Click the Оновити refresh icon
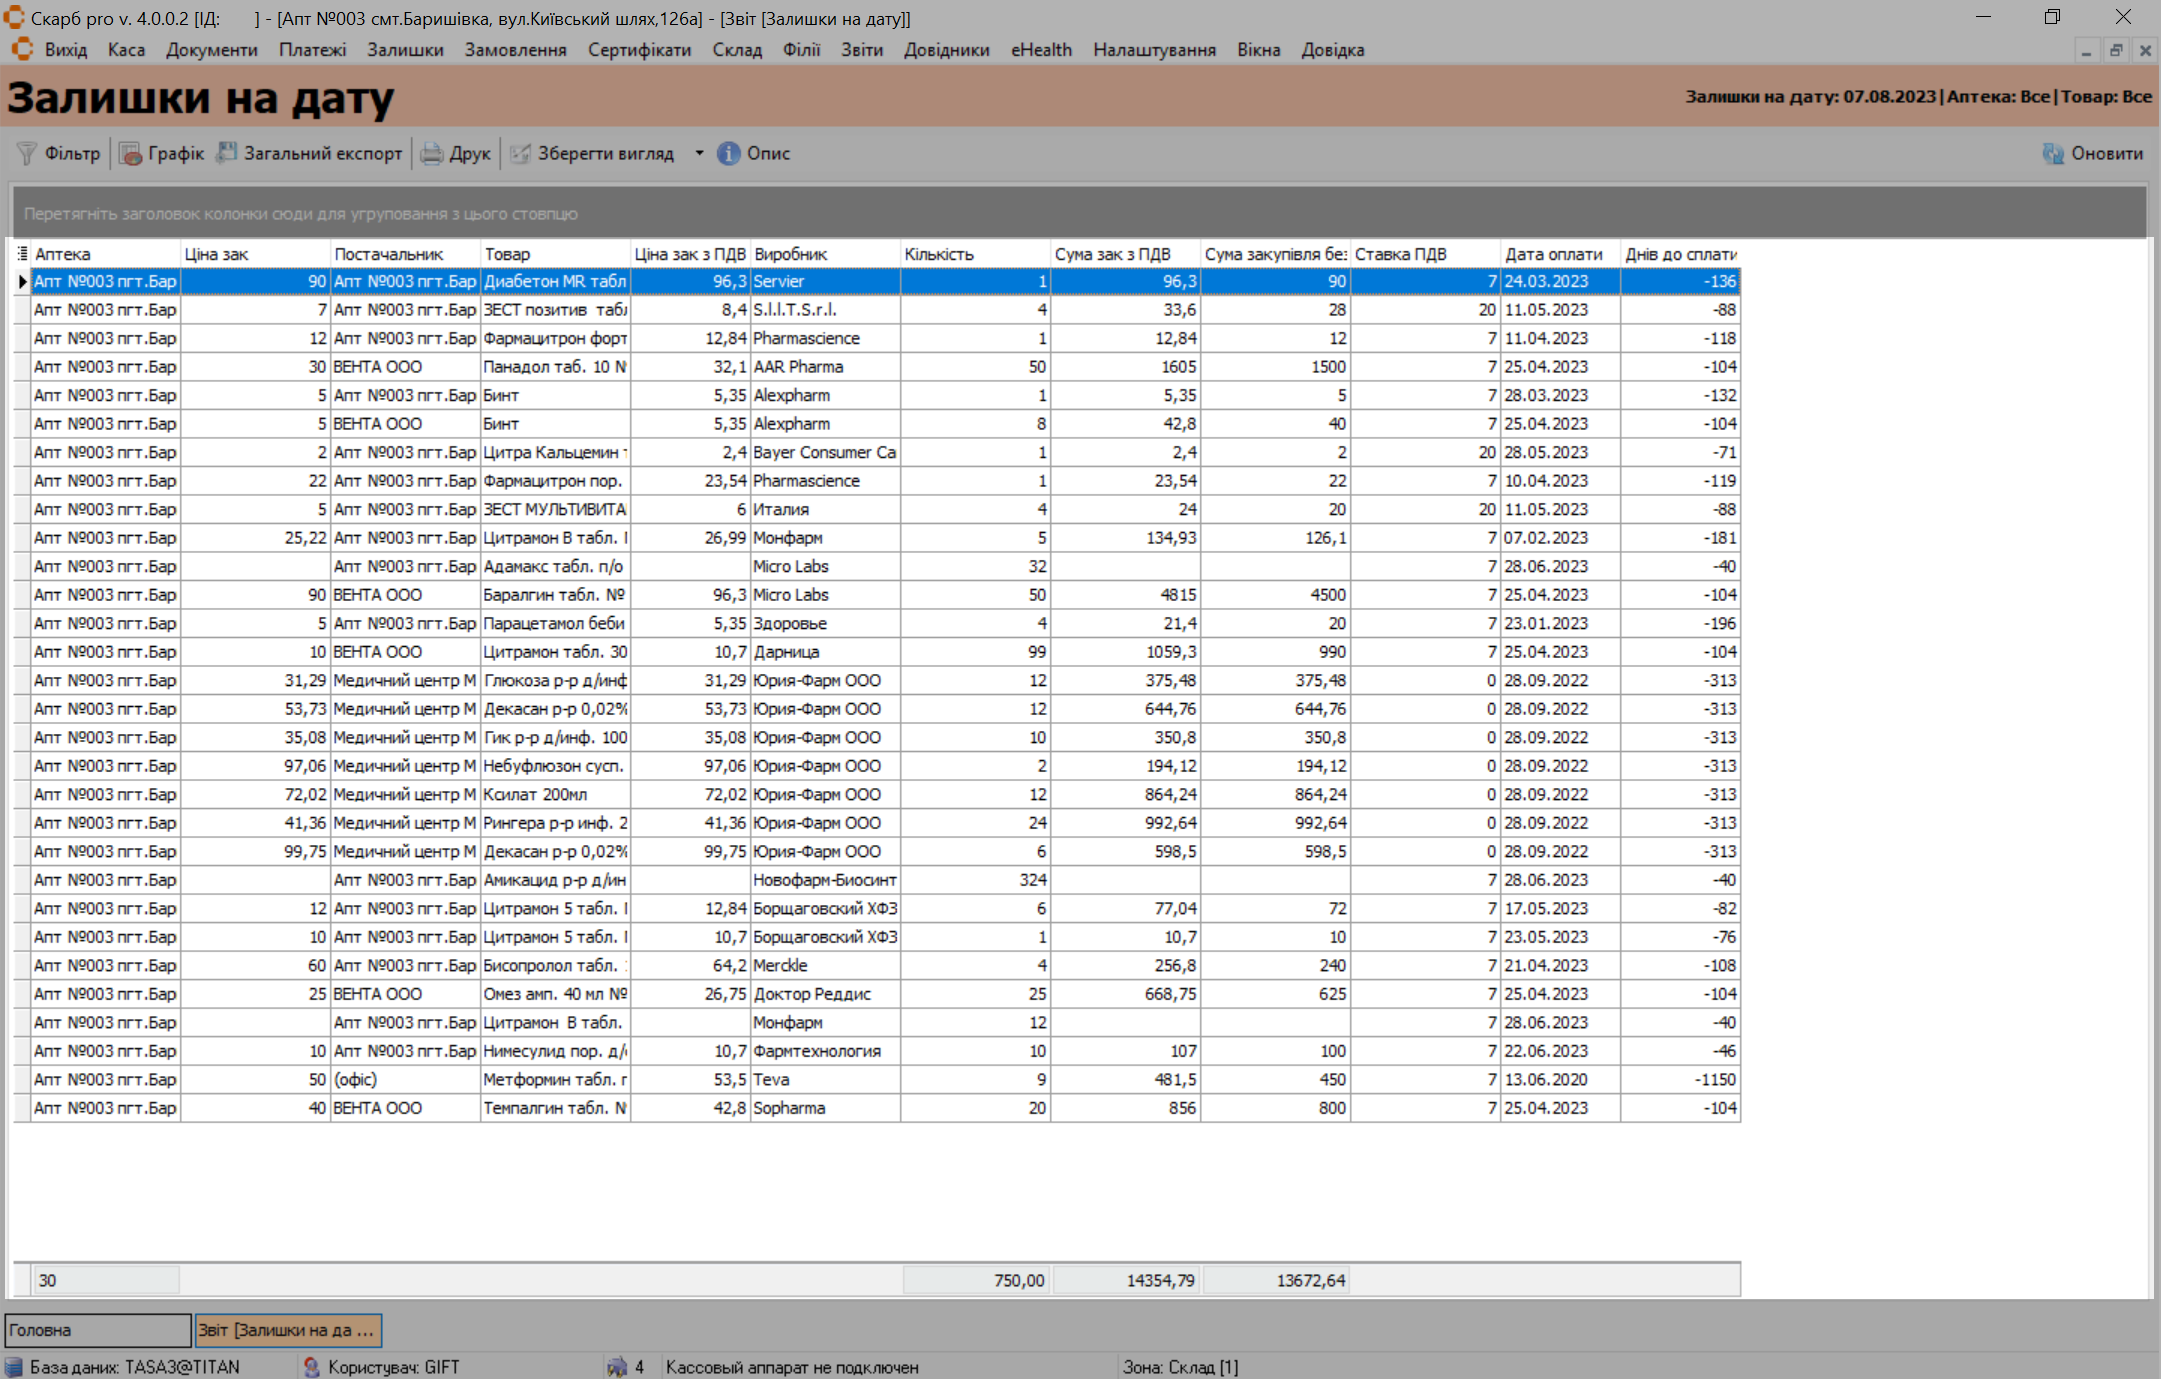This screenshot has height=1379, width=2161. coord(2053,153)
